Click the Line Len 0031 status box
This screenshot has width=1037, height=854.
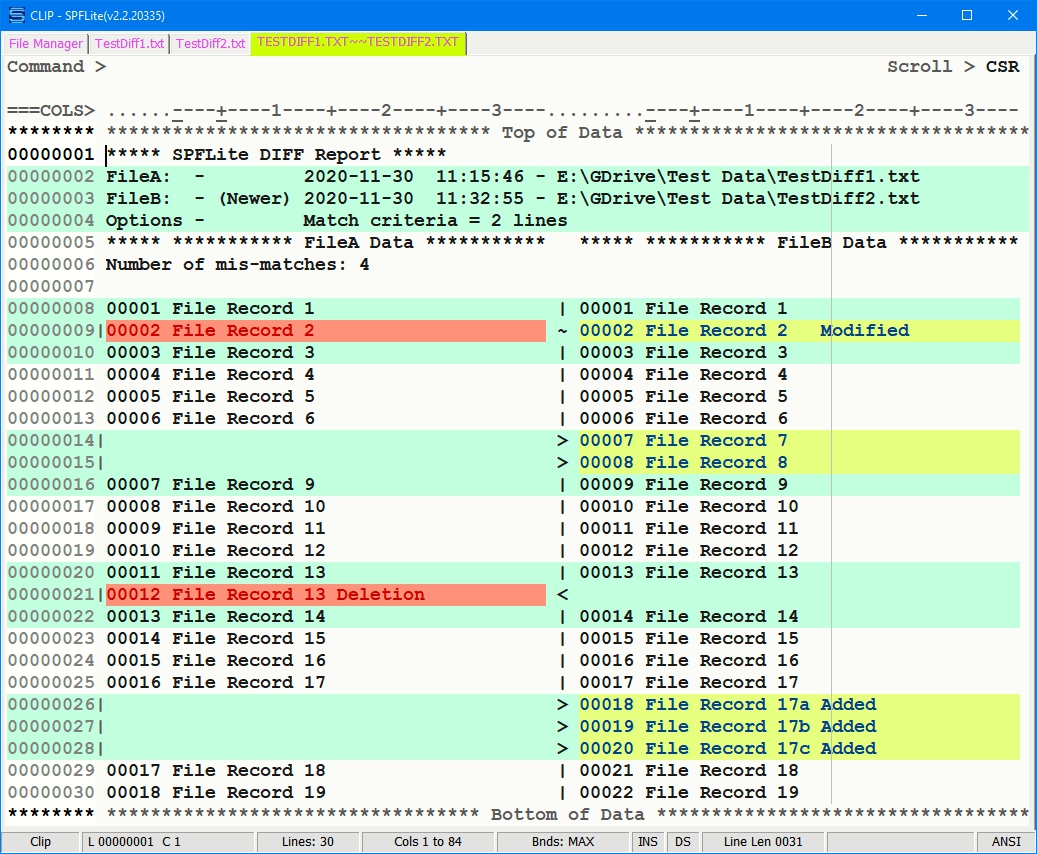tap(762, 842)
